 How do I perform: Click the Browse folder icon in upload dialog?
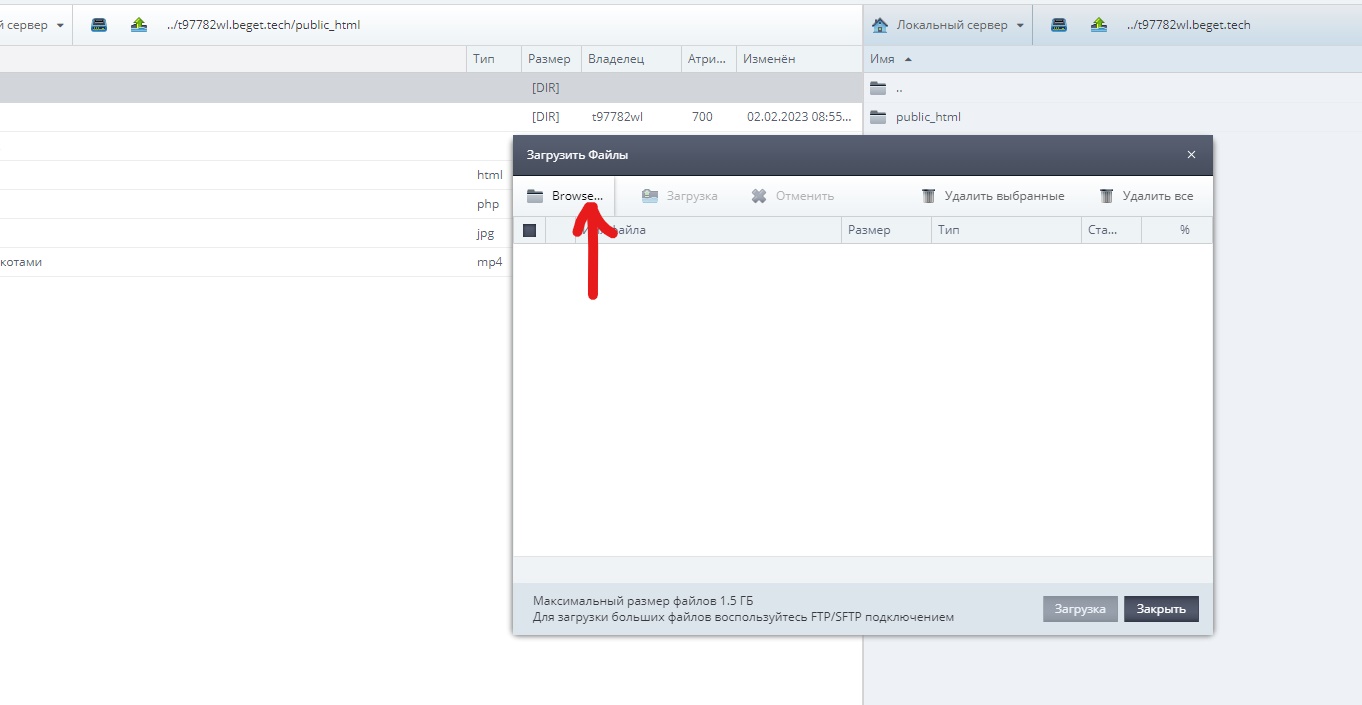(535, 196)
